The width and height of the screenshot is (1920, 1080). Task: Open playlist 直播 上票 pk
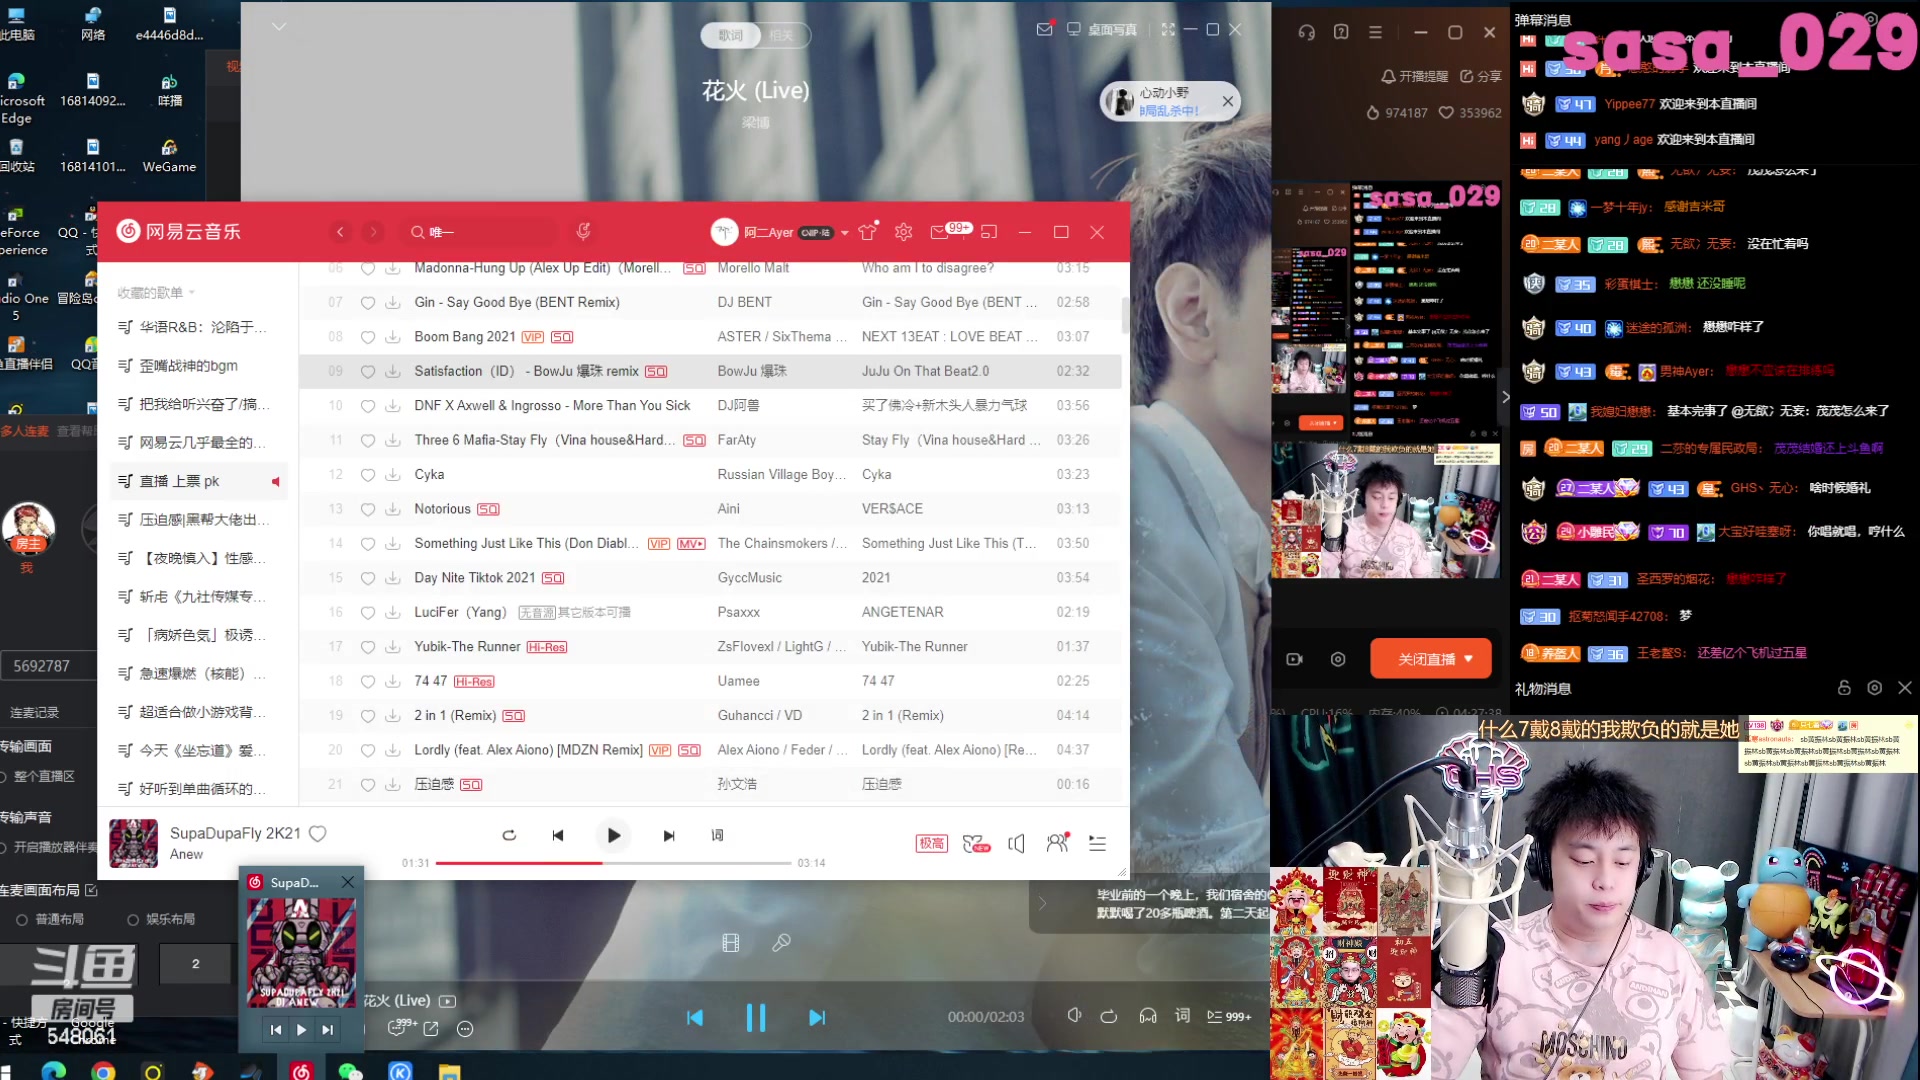tap(198, 482)
